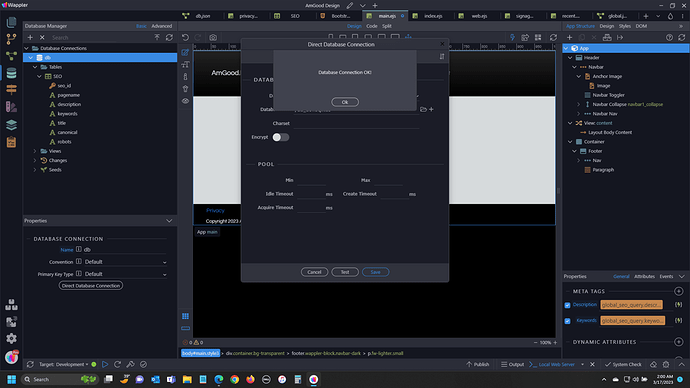Collapse the Tables tree node
Image resolution: width=690 pixels, height=388 pixels.
[35, 67]
